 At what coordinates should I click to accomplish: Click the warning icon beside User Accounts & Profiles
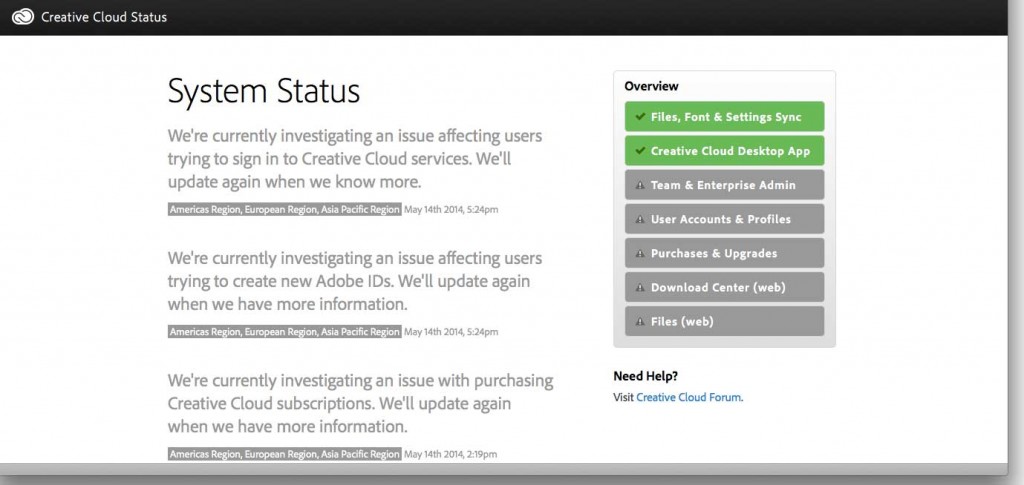[639, 219]
